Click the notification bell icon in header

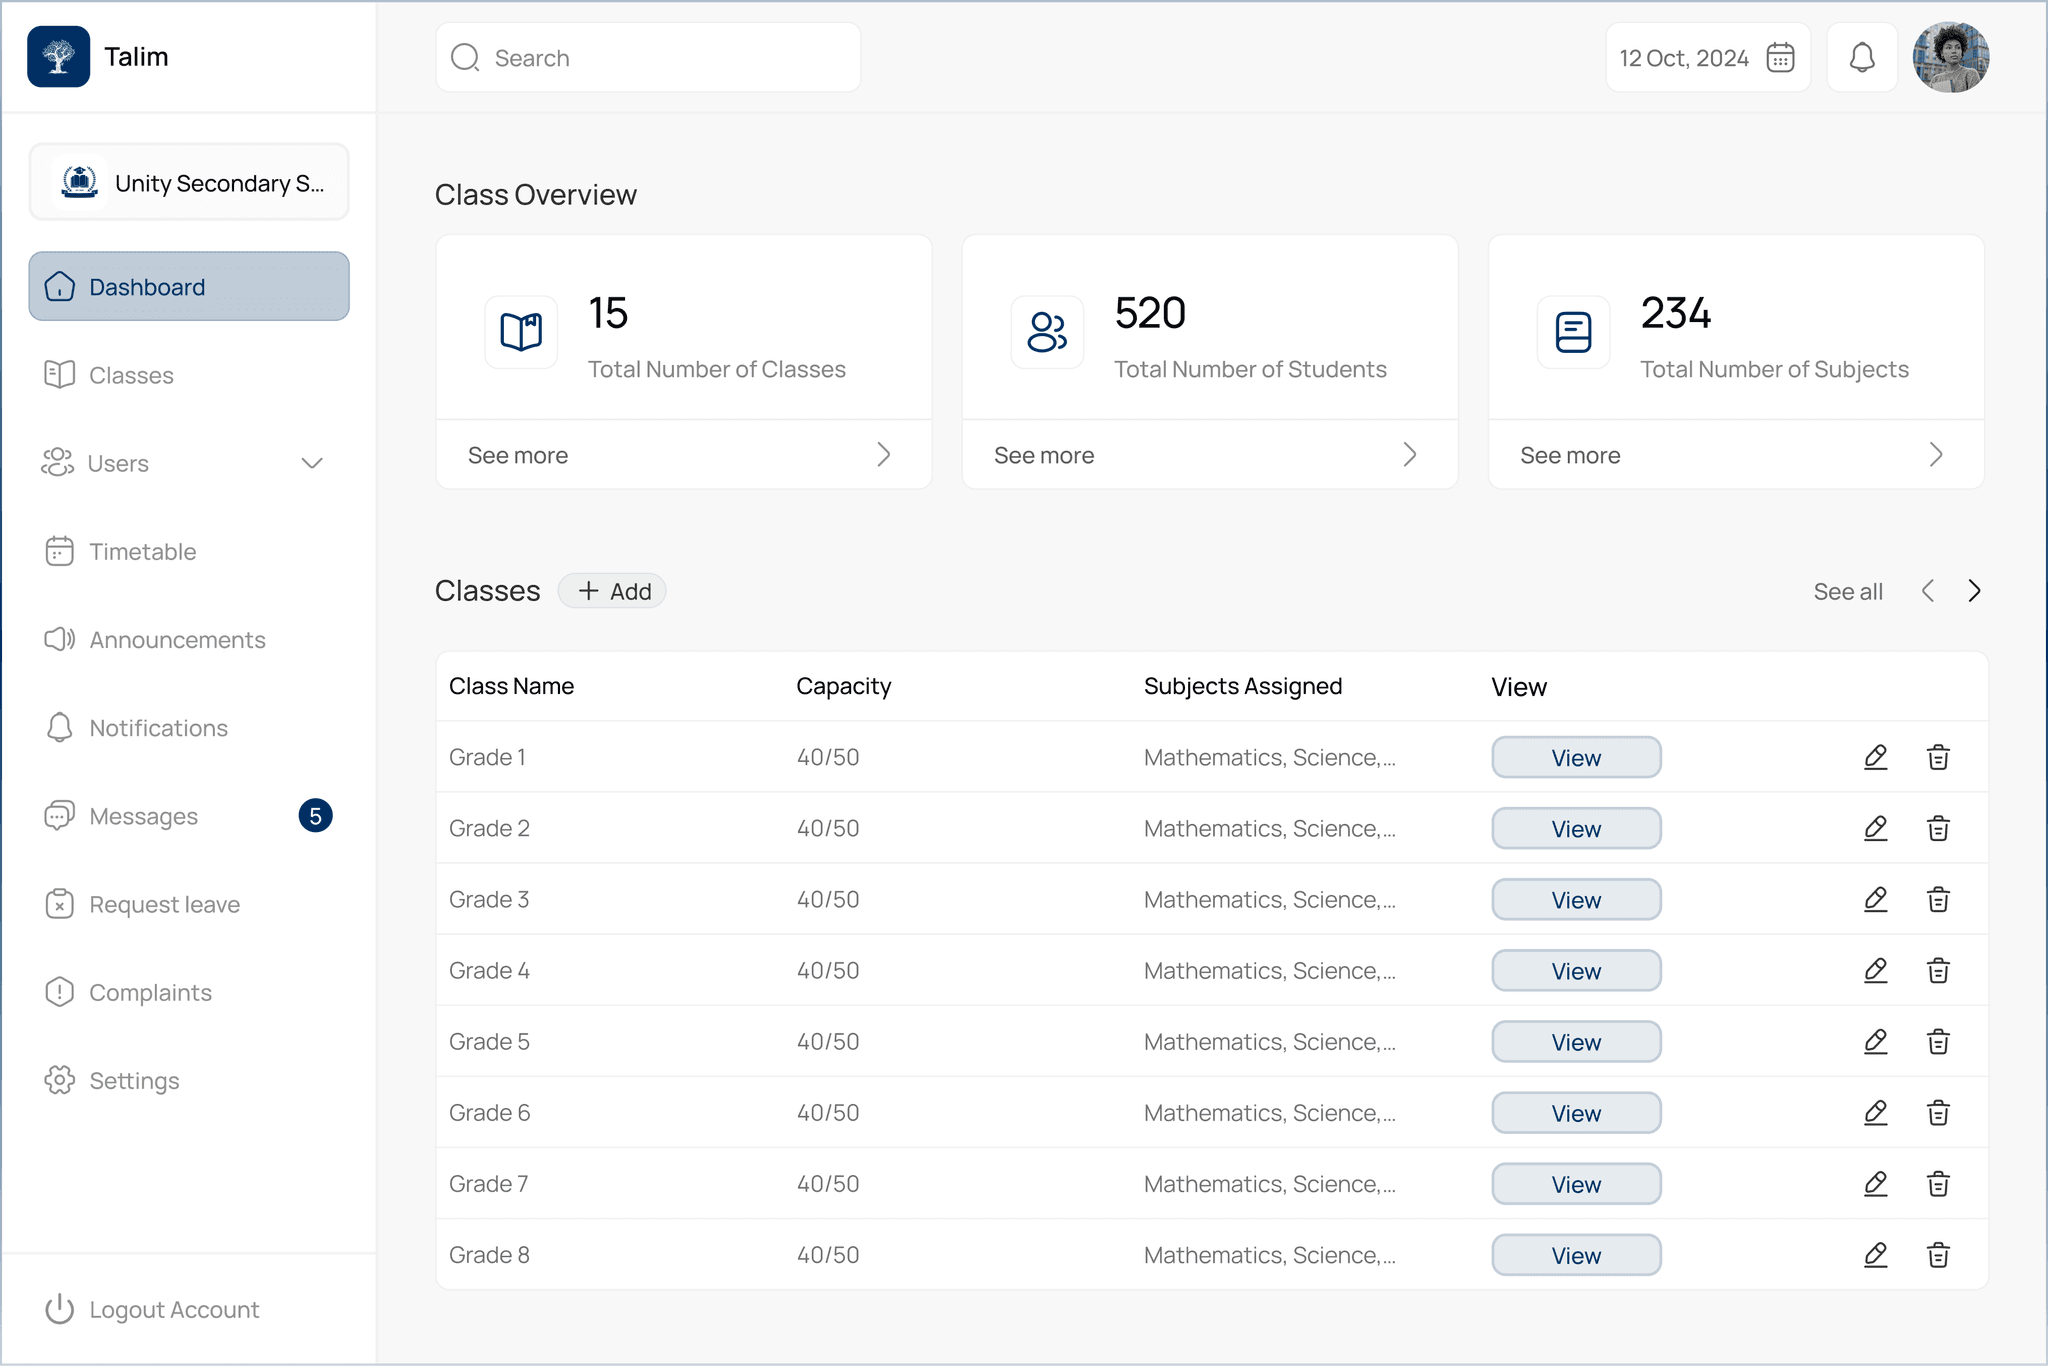1861,58
